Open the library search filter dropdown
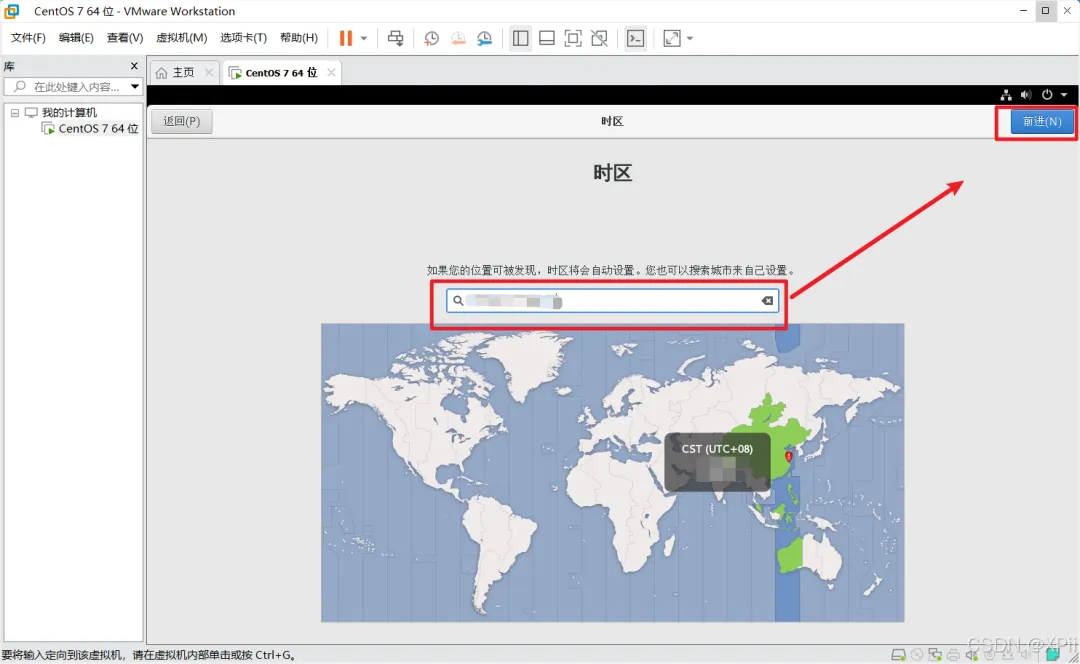1080x664 pixels. (135, 87)
